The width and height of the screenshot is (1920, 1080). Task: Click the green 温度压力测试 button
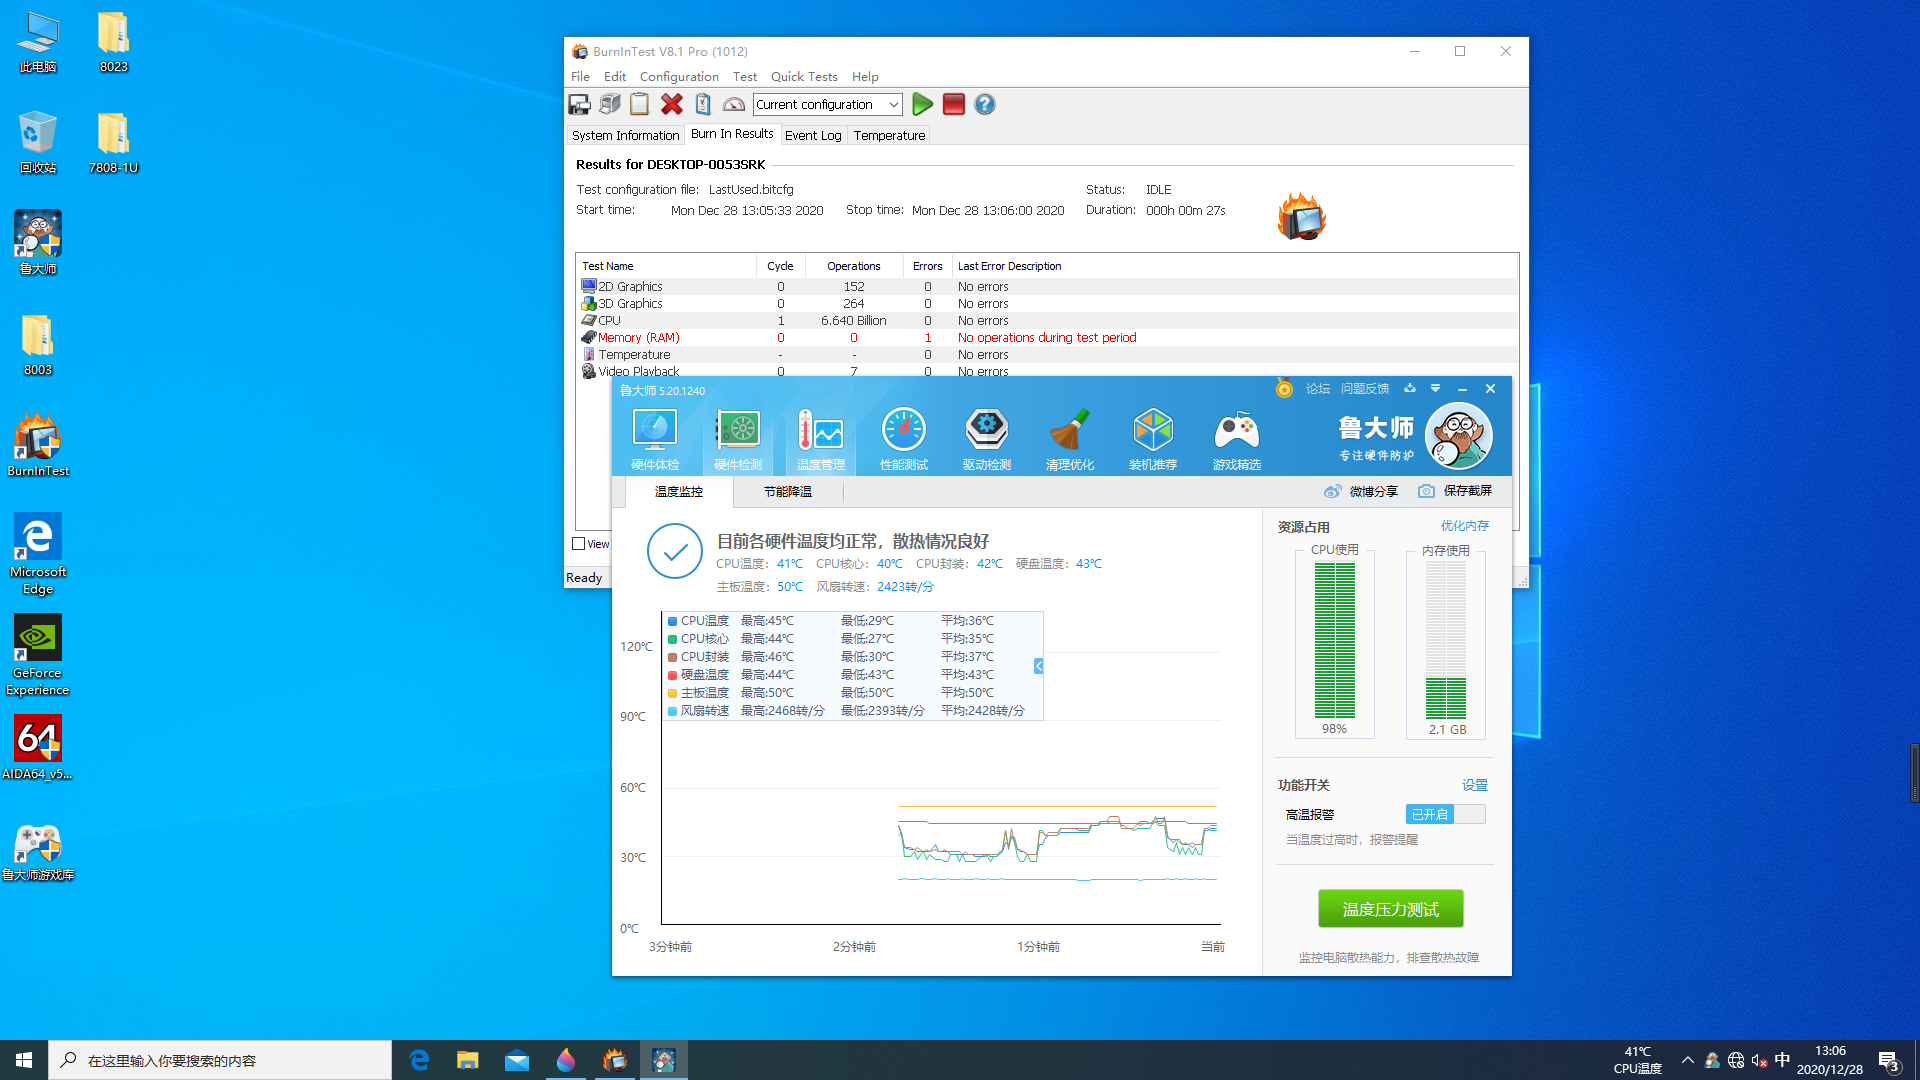pos(1390,909)
